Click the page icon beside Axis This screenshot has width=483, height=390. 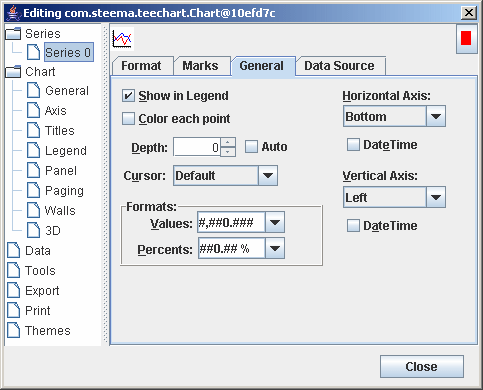(34, 110)
